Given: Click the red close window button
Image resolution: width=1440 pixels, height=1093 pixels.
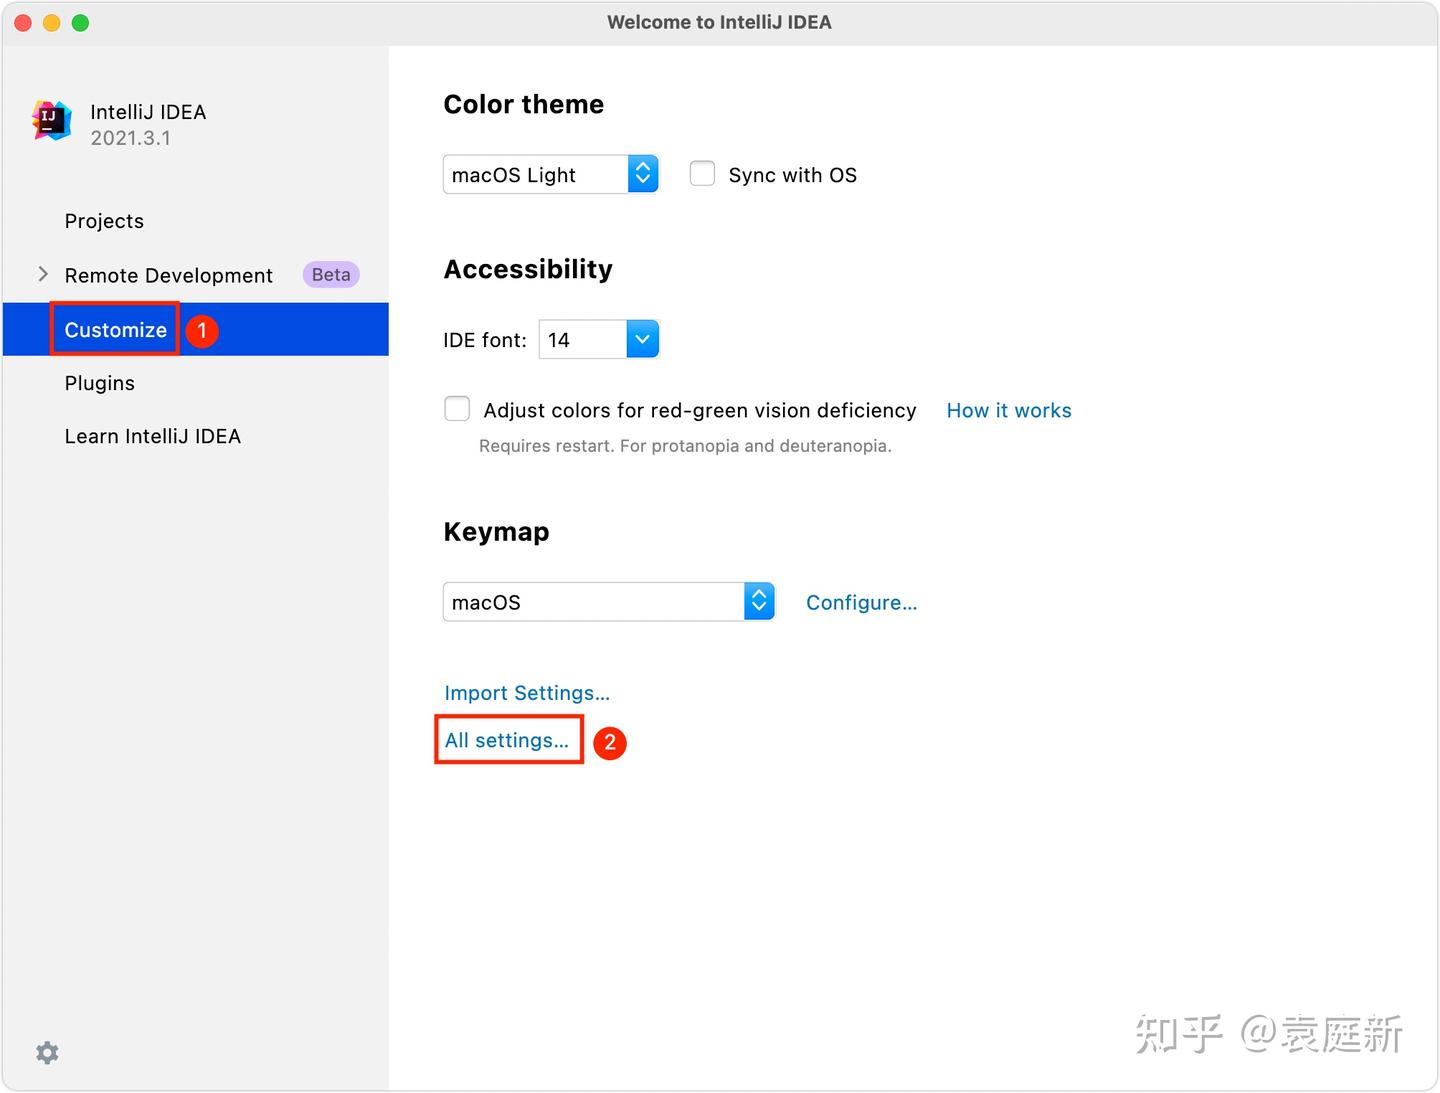Looking at the screenshot, I should click(23, 23).
